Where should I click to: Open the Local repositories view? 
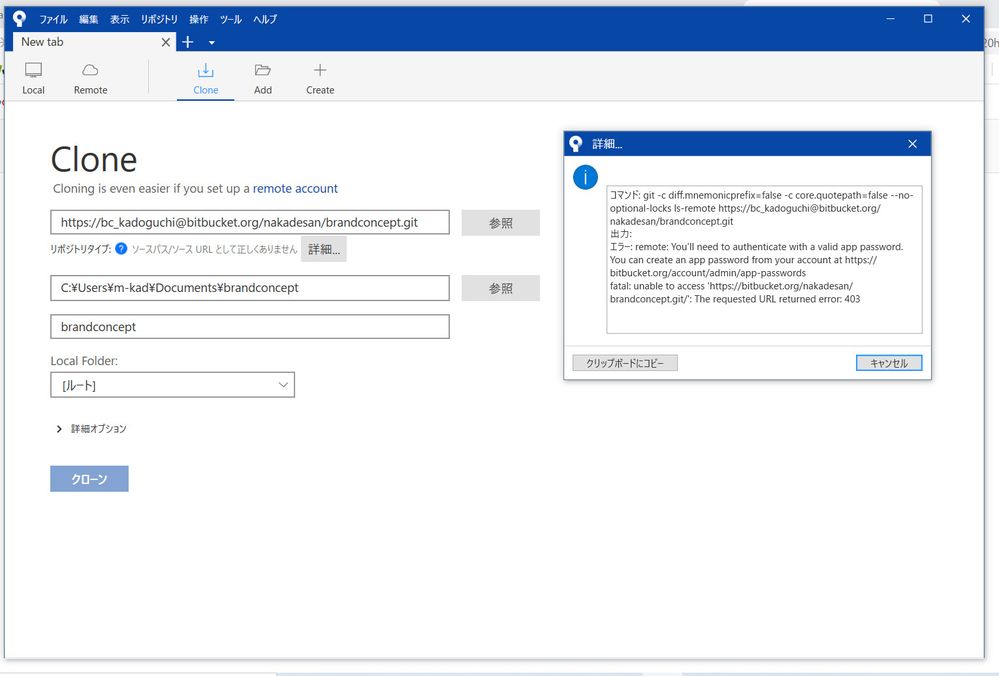click(33, 78)
